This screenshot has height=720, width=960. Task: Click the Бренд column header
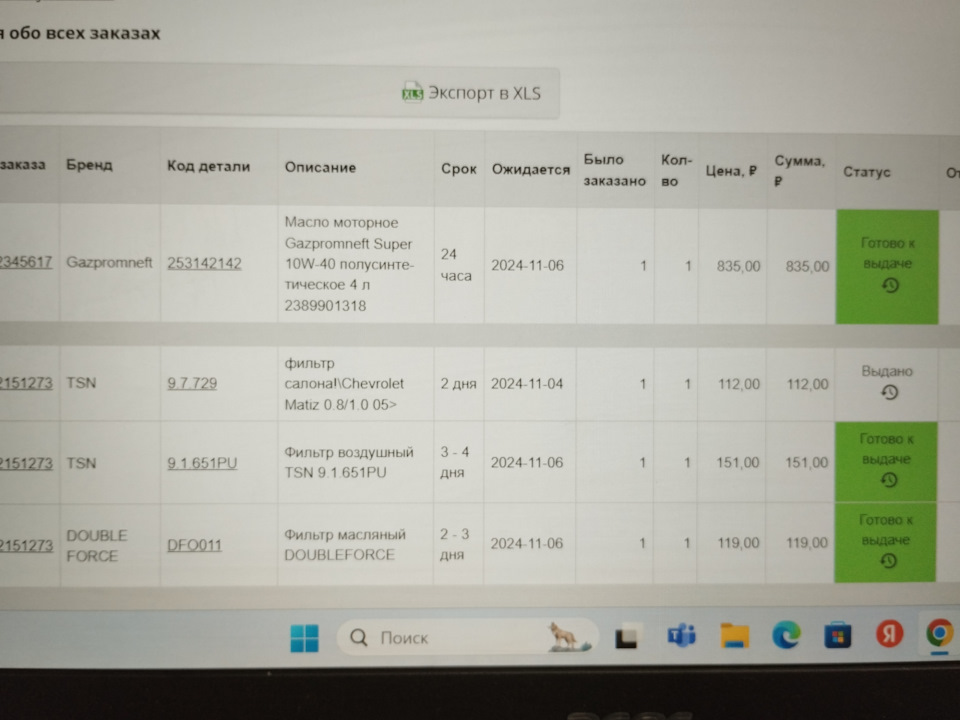tap(89, 165)
